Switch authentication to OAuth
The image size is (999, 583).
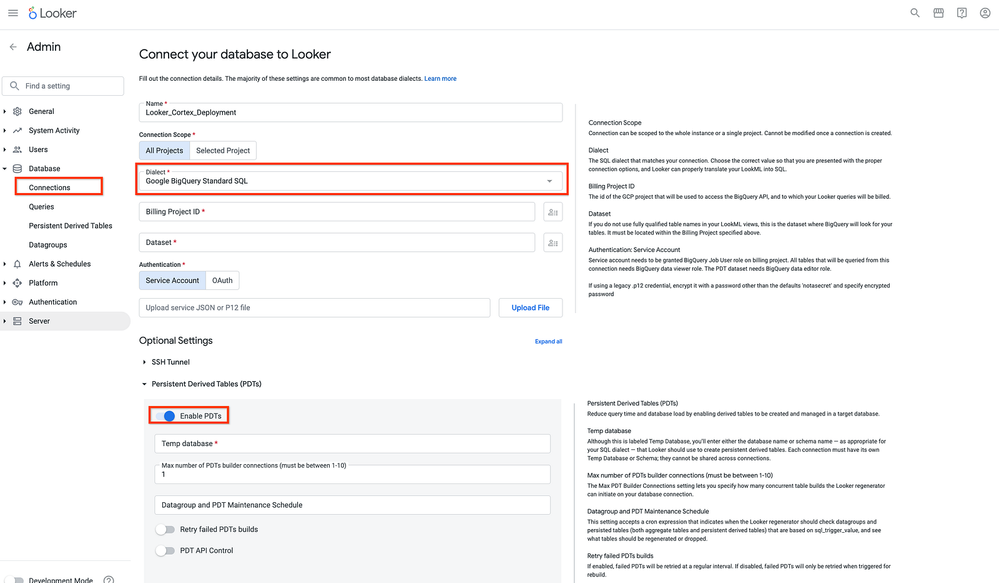pyautogui.click(x=222, y=280)
